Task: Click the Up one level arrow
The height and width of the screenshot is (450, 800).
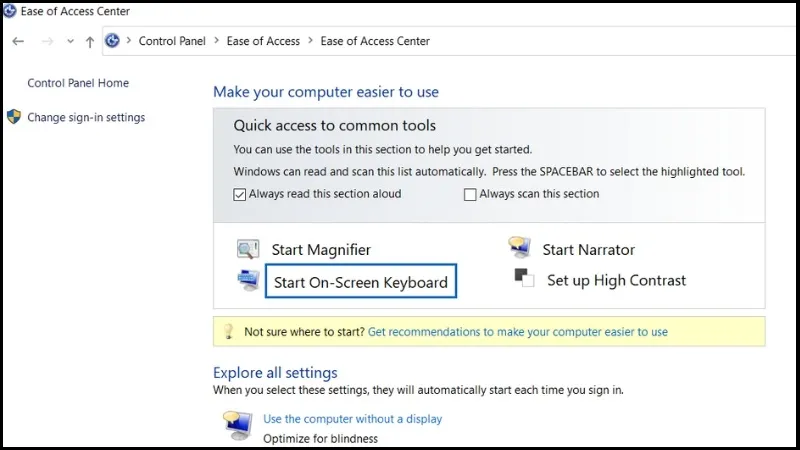Action: tap(90, 41)
